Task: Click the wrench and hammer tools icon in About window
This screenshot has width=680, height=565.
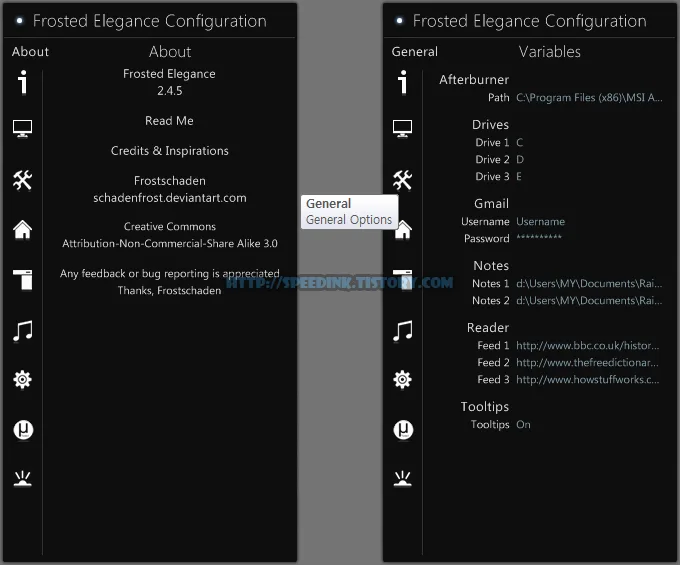Action: [x=23, y=180]
